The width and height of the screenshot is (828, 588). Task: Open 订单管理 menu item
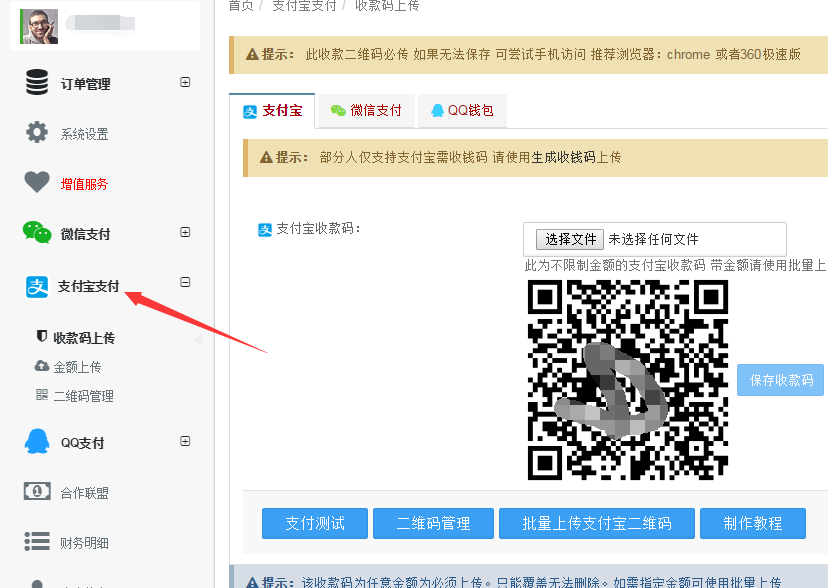[86, 84]
